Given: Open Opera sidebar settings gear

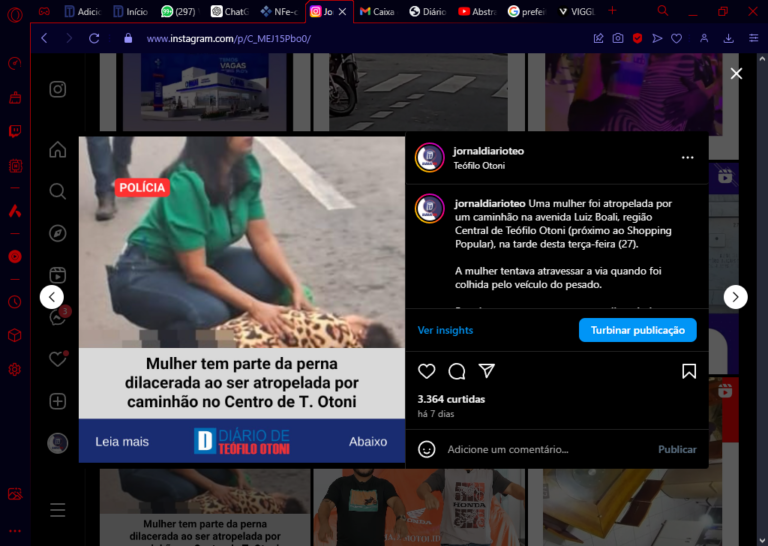Looking at the screenshot, I should tap(15, 369).
